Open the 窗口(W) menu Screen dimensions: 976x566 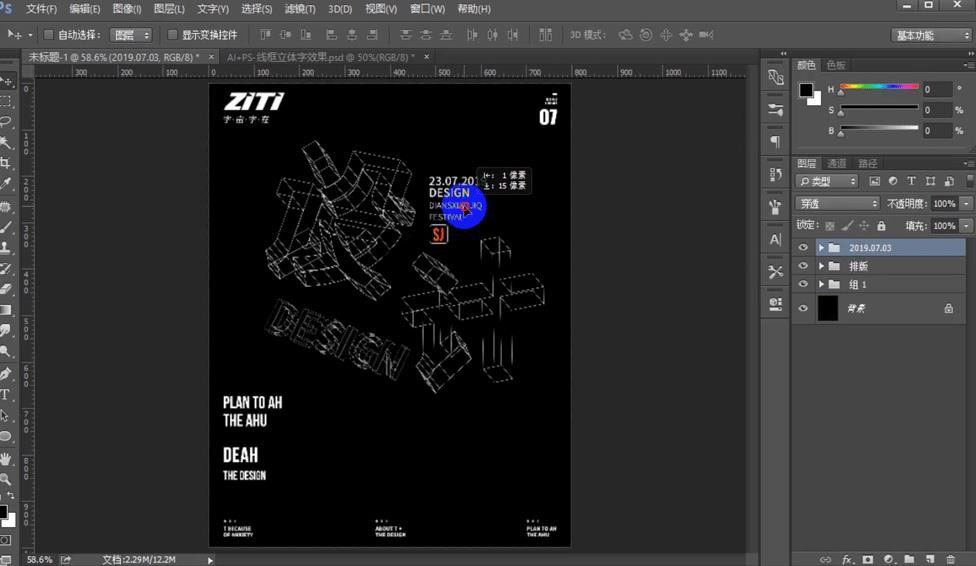click(428, 9)
